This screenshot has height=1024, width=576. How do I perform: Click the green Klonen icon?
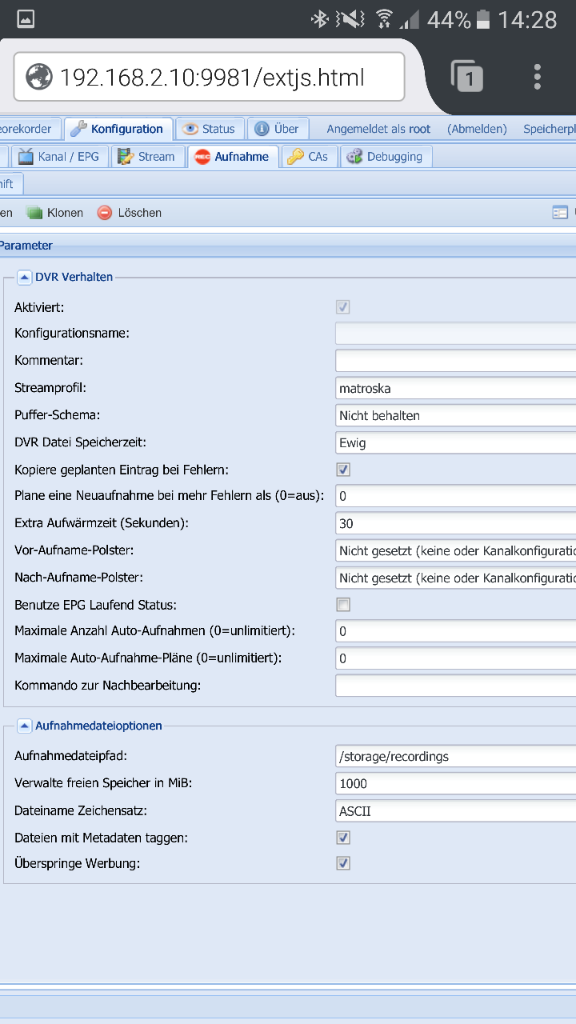[35, 213]
